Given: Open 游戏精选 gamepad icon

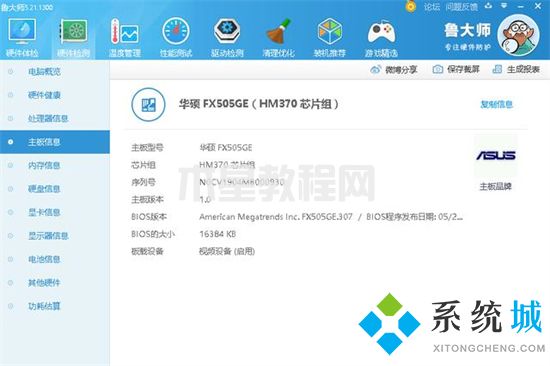Looking at the screenshot, I should [x=381, y=38].
